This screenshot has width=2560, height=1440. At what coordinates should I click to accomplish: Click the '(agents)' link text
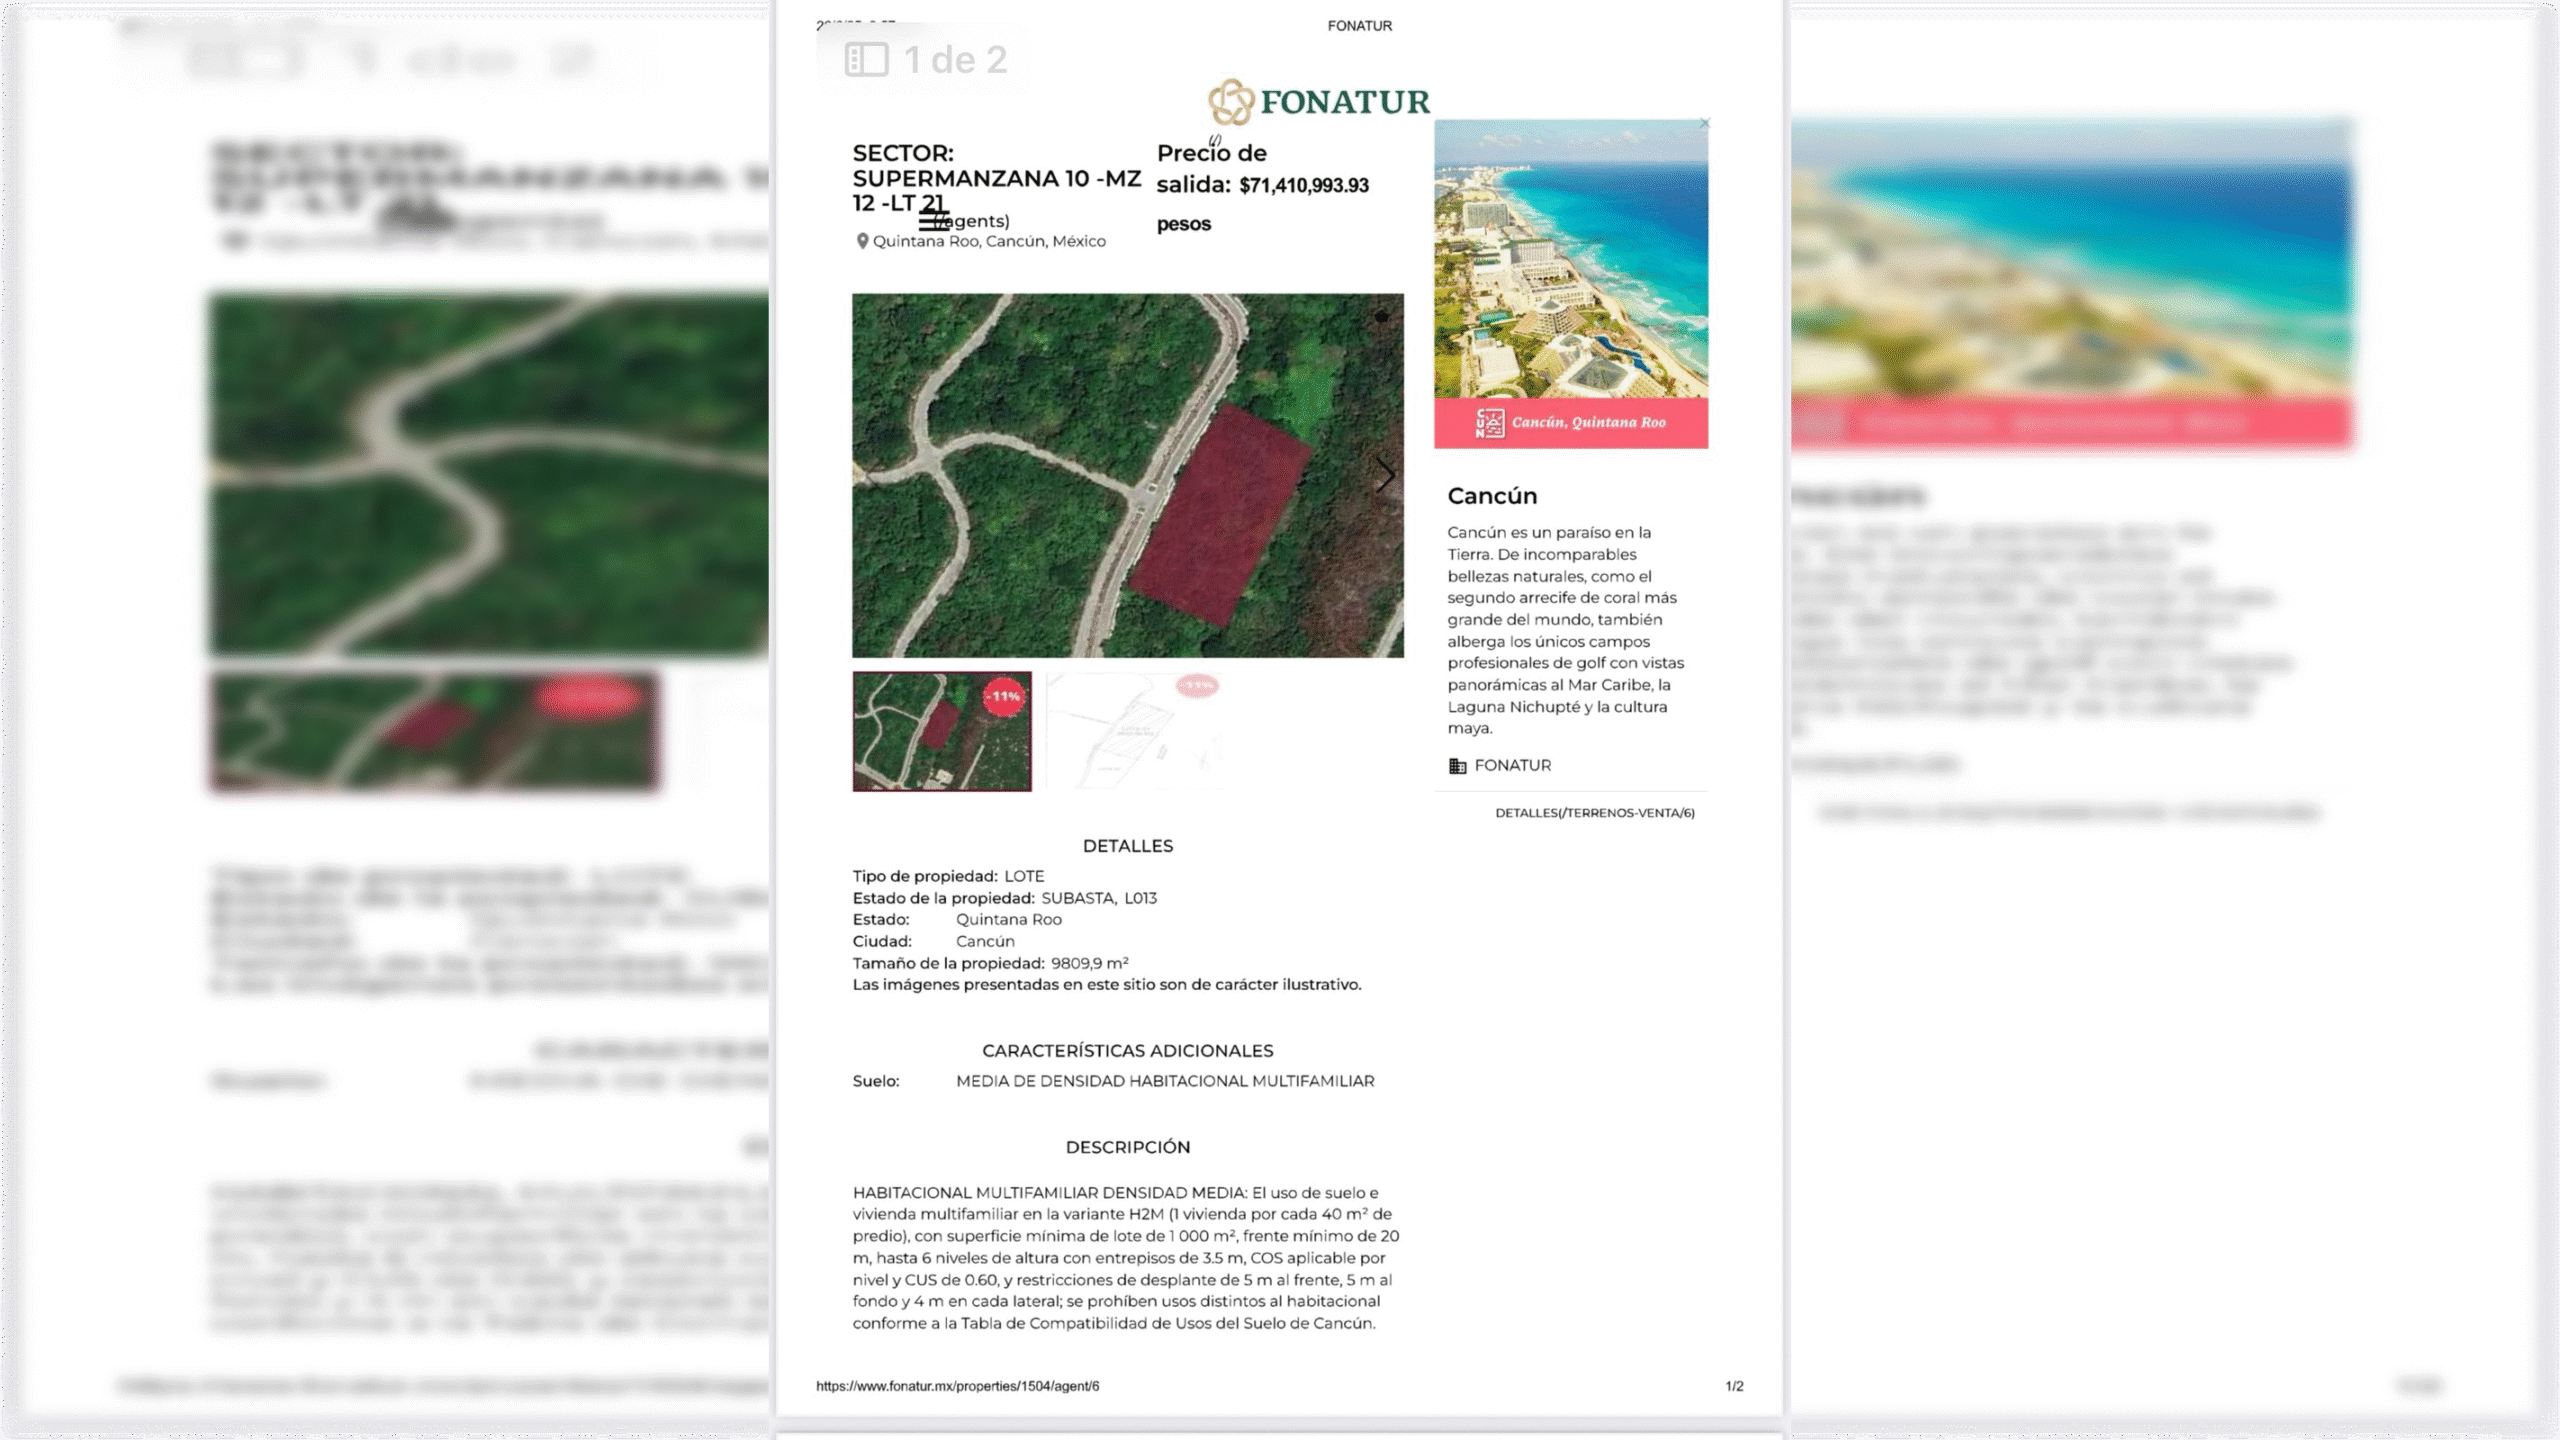(977, 221)
